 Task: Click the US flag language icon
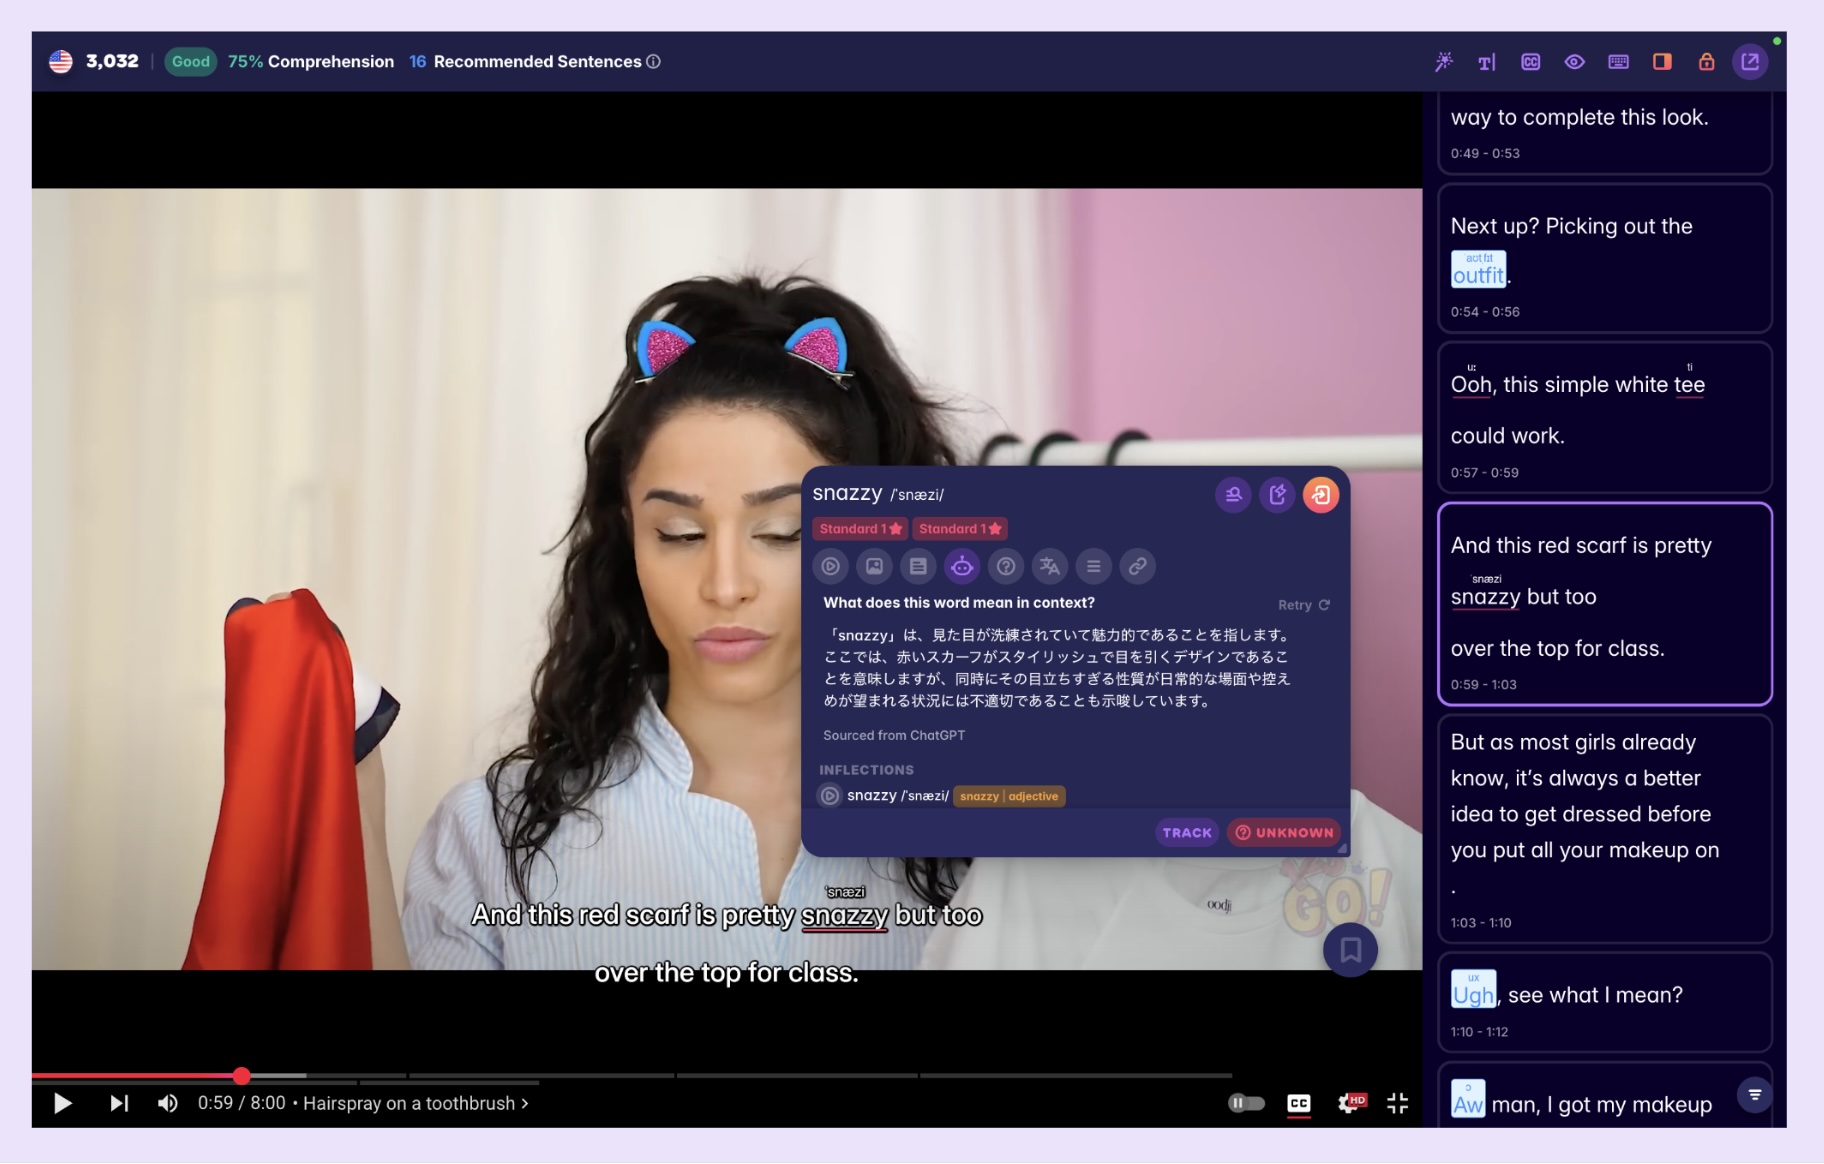click(61, 61)
